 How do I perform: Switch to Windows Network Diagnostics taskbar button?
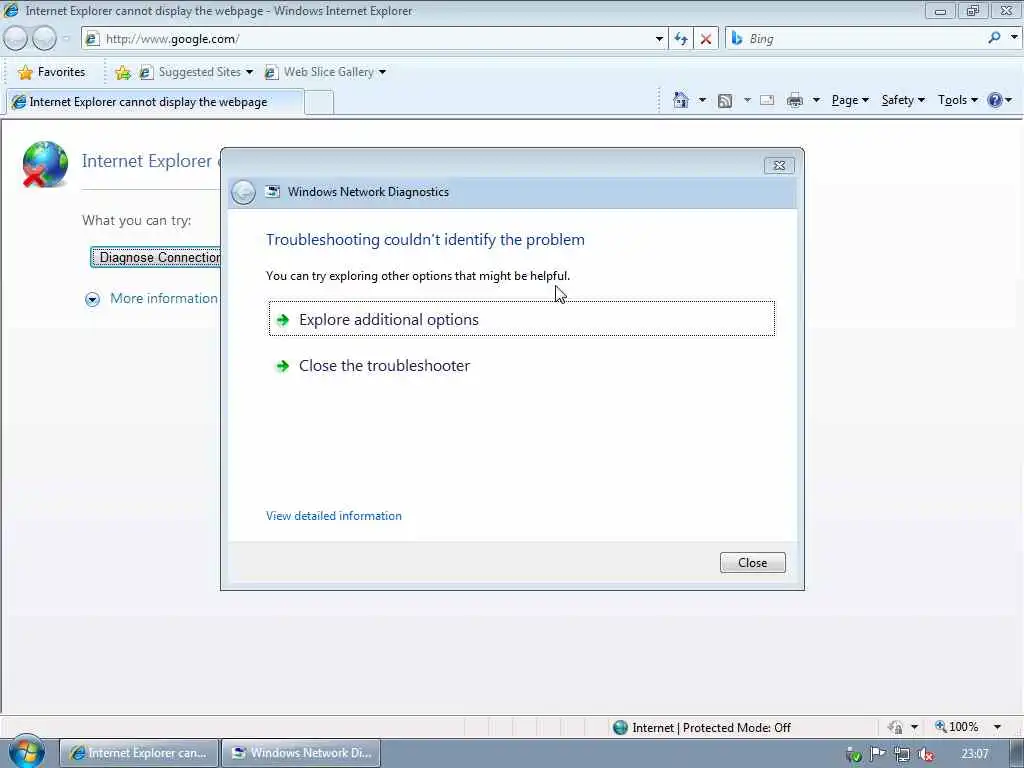[301, 753]
